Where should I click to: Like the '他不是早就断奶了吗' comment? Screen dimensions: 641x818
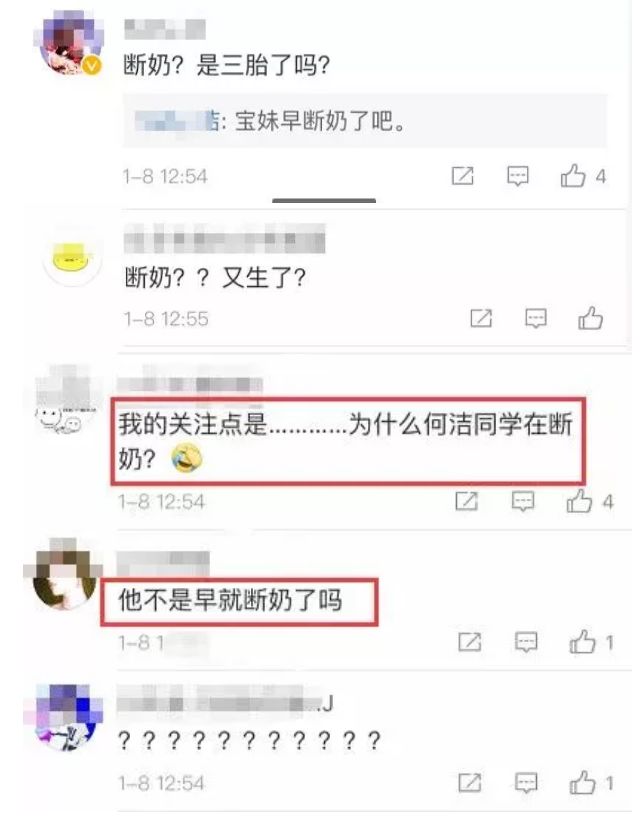[x=583, y=642]
